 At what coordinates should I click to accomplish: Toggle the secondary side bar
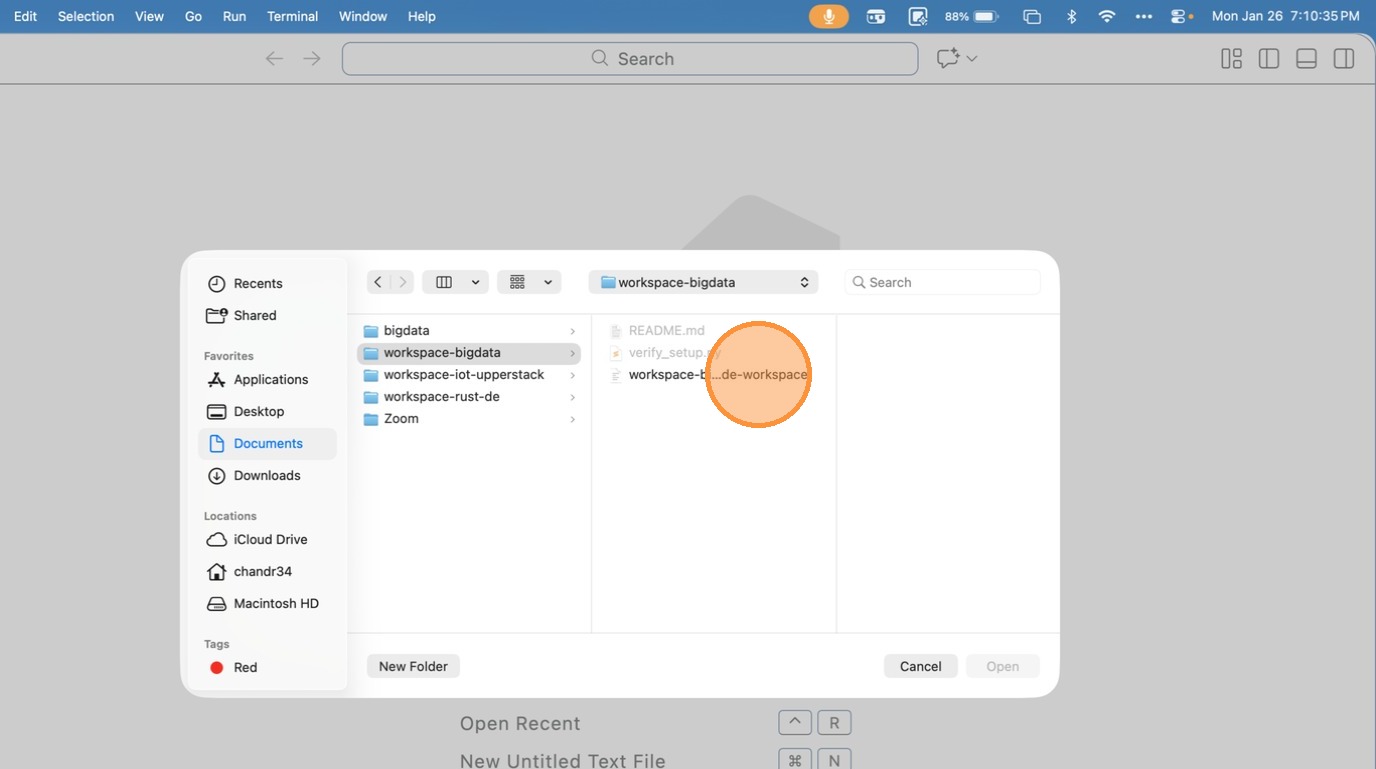coord(1344,59)
